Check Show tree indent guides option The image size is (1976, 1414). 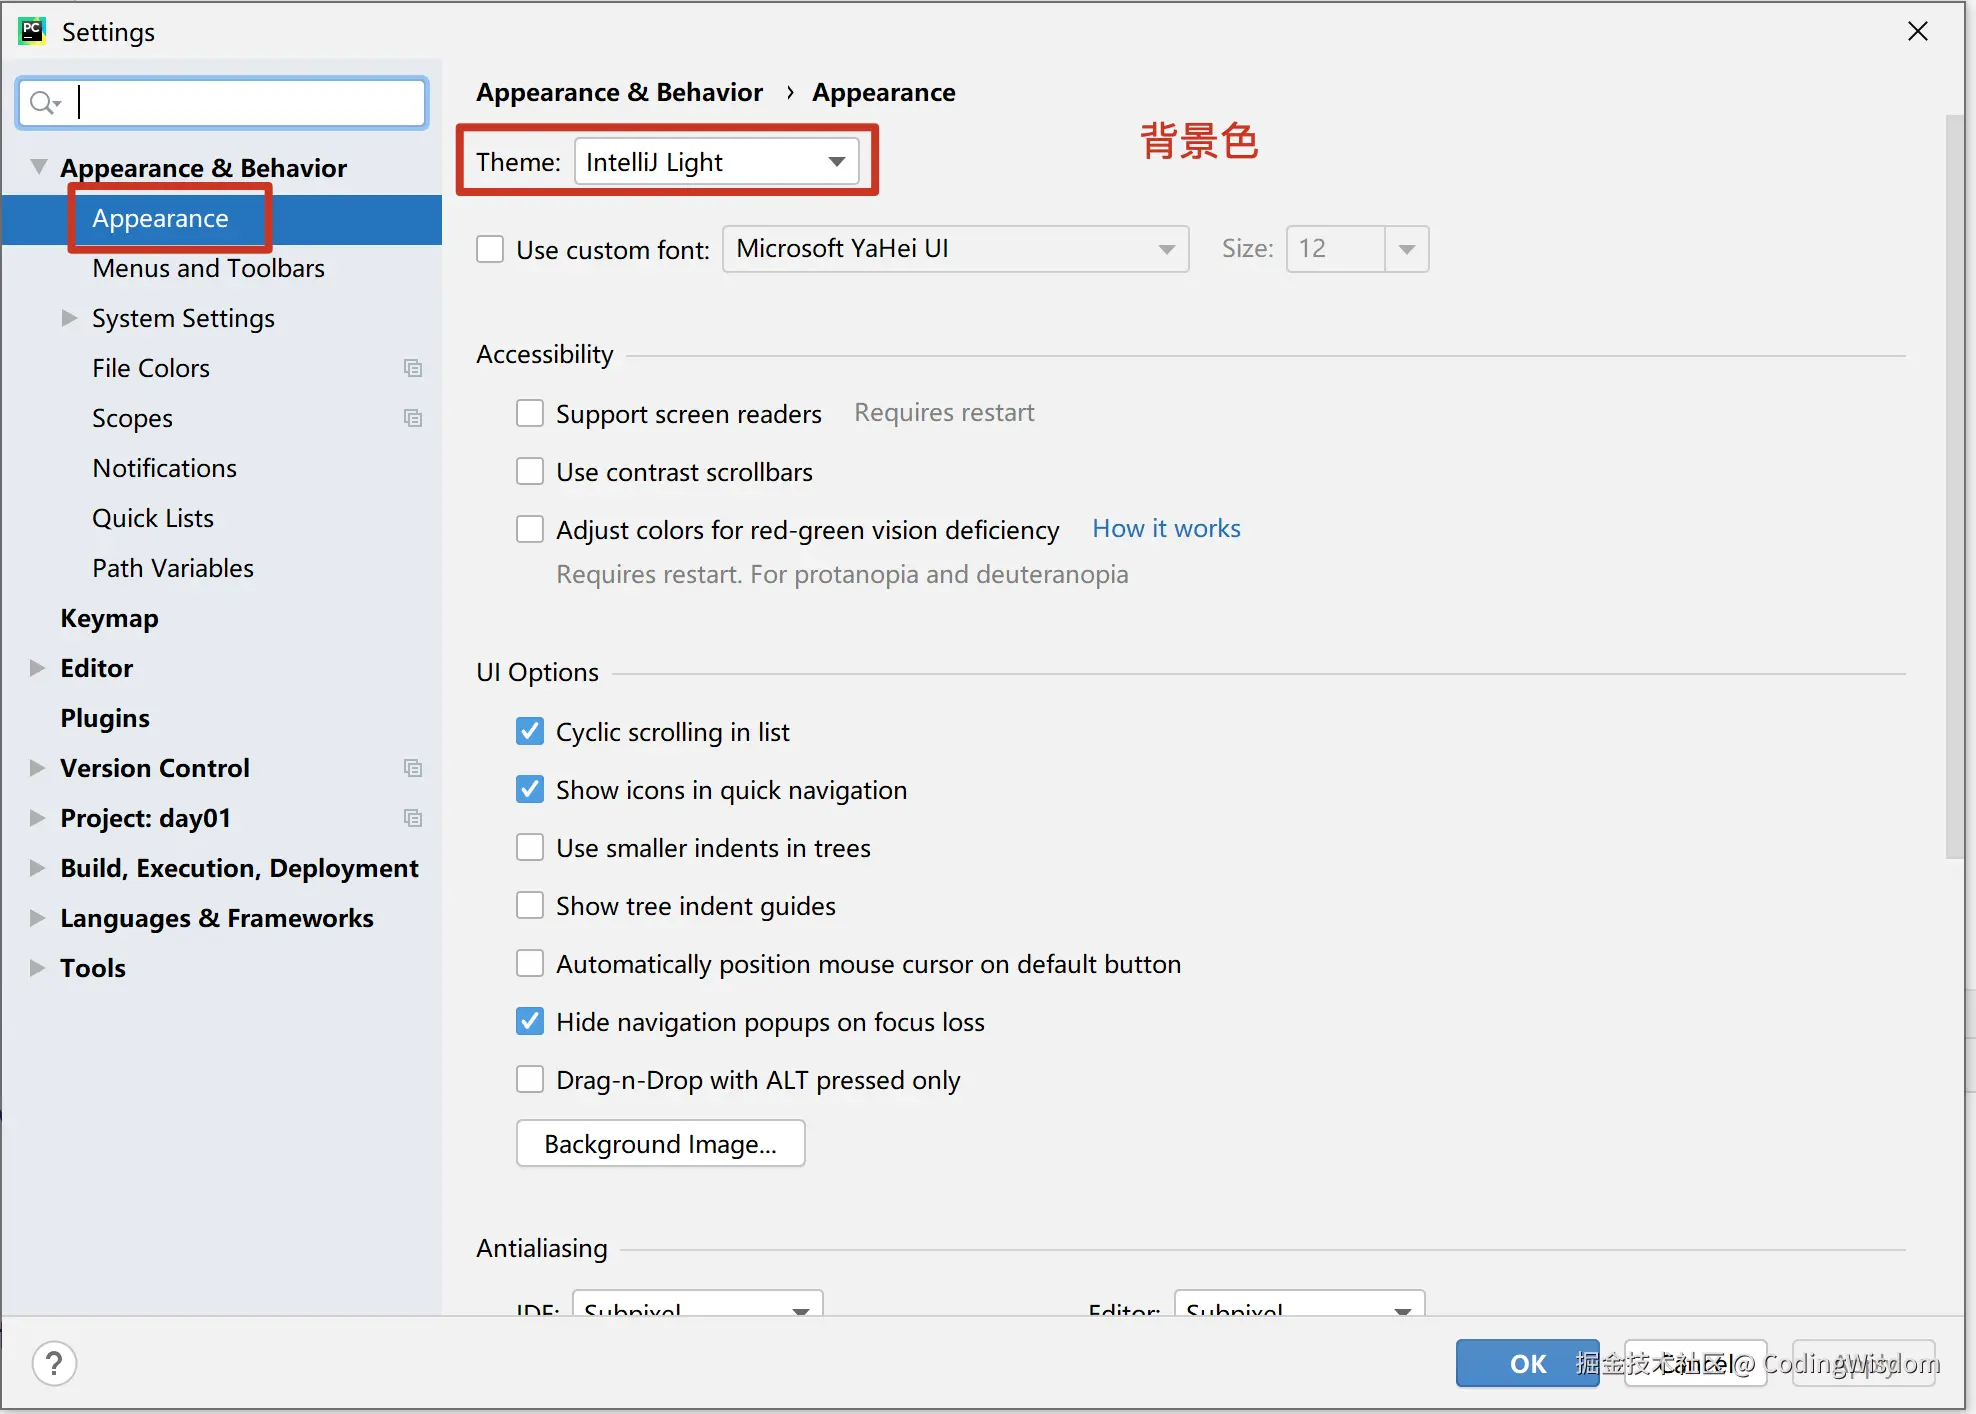coord(530,906)
